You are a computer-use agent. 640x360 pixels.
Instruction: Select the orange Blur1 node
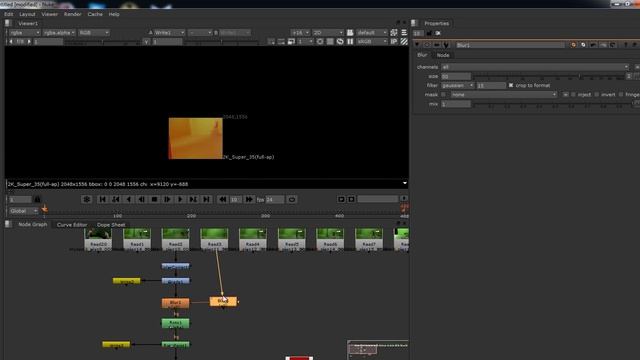[176, 303]
